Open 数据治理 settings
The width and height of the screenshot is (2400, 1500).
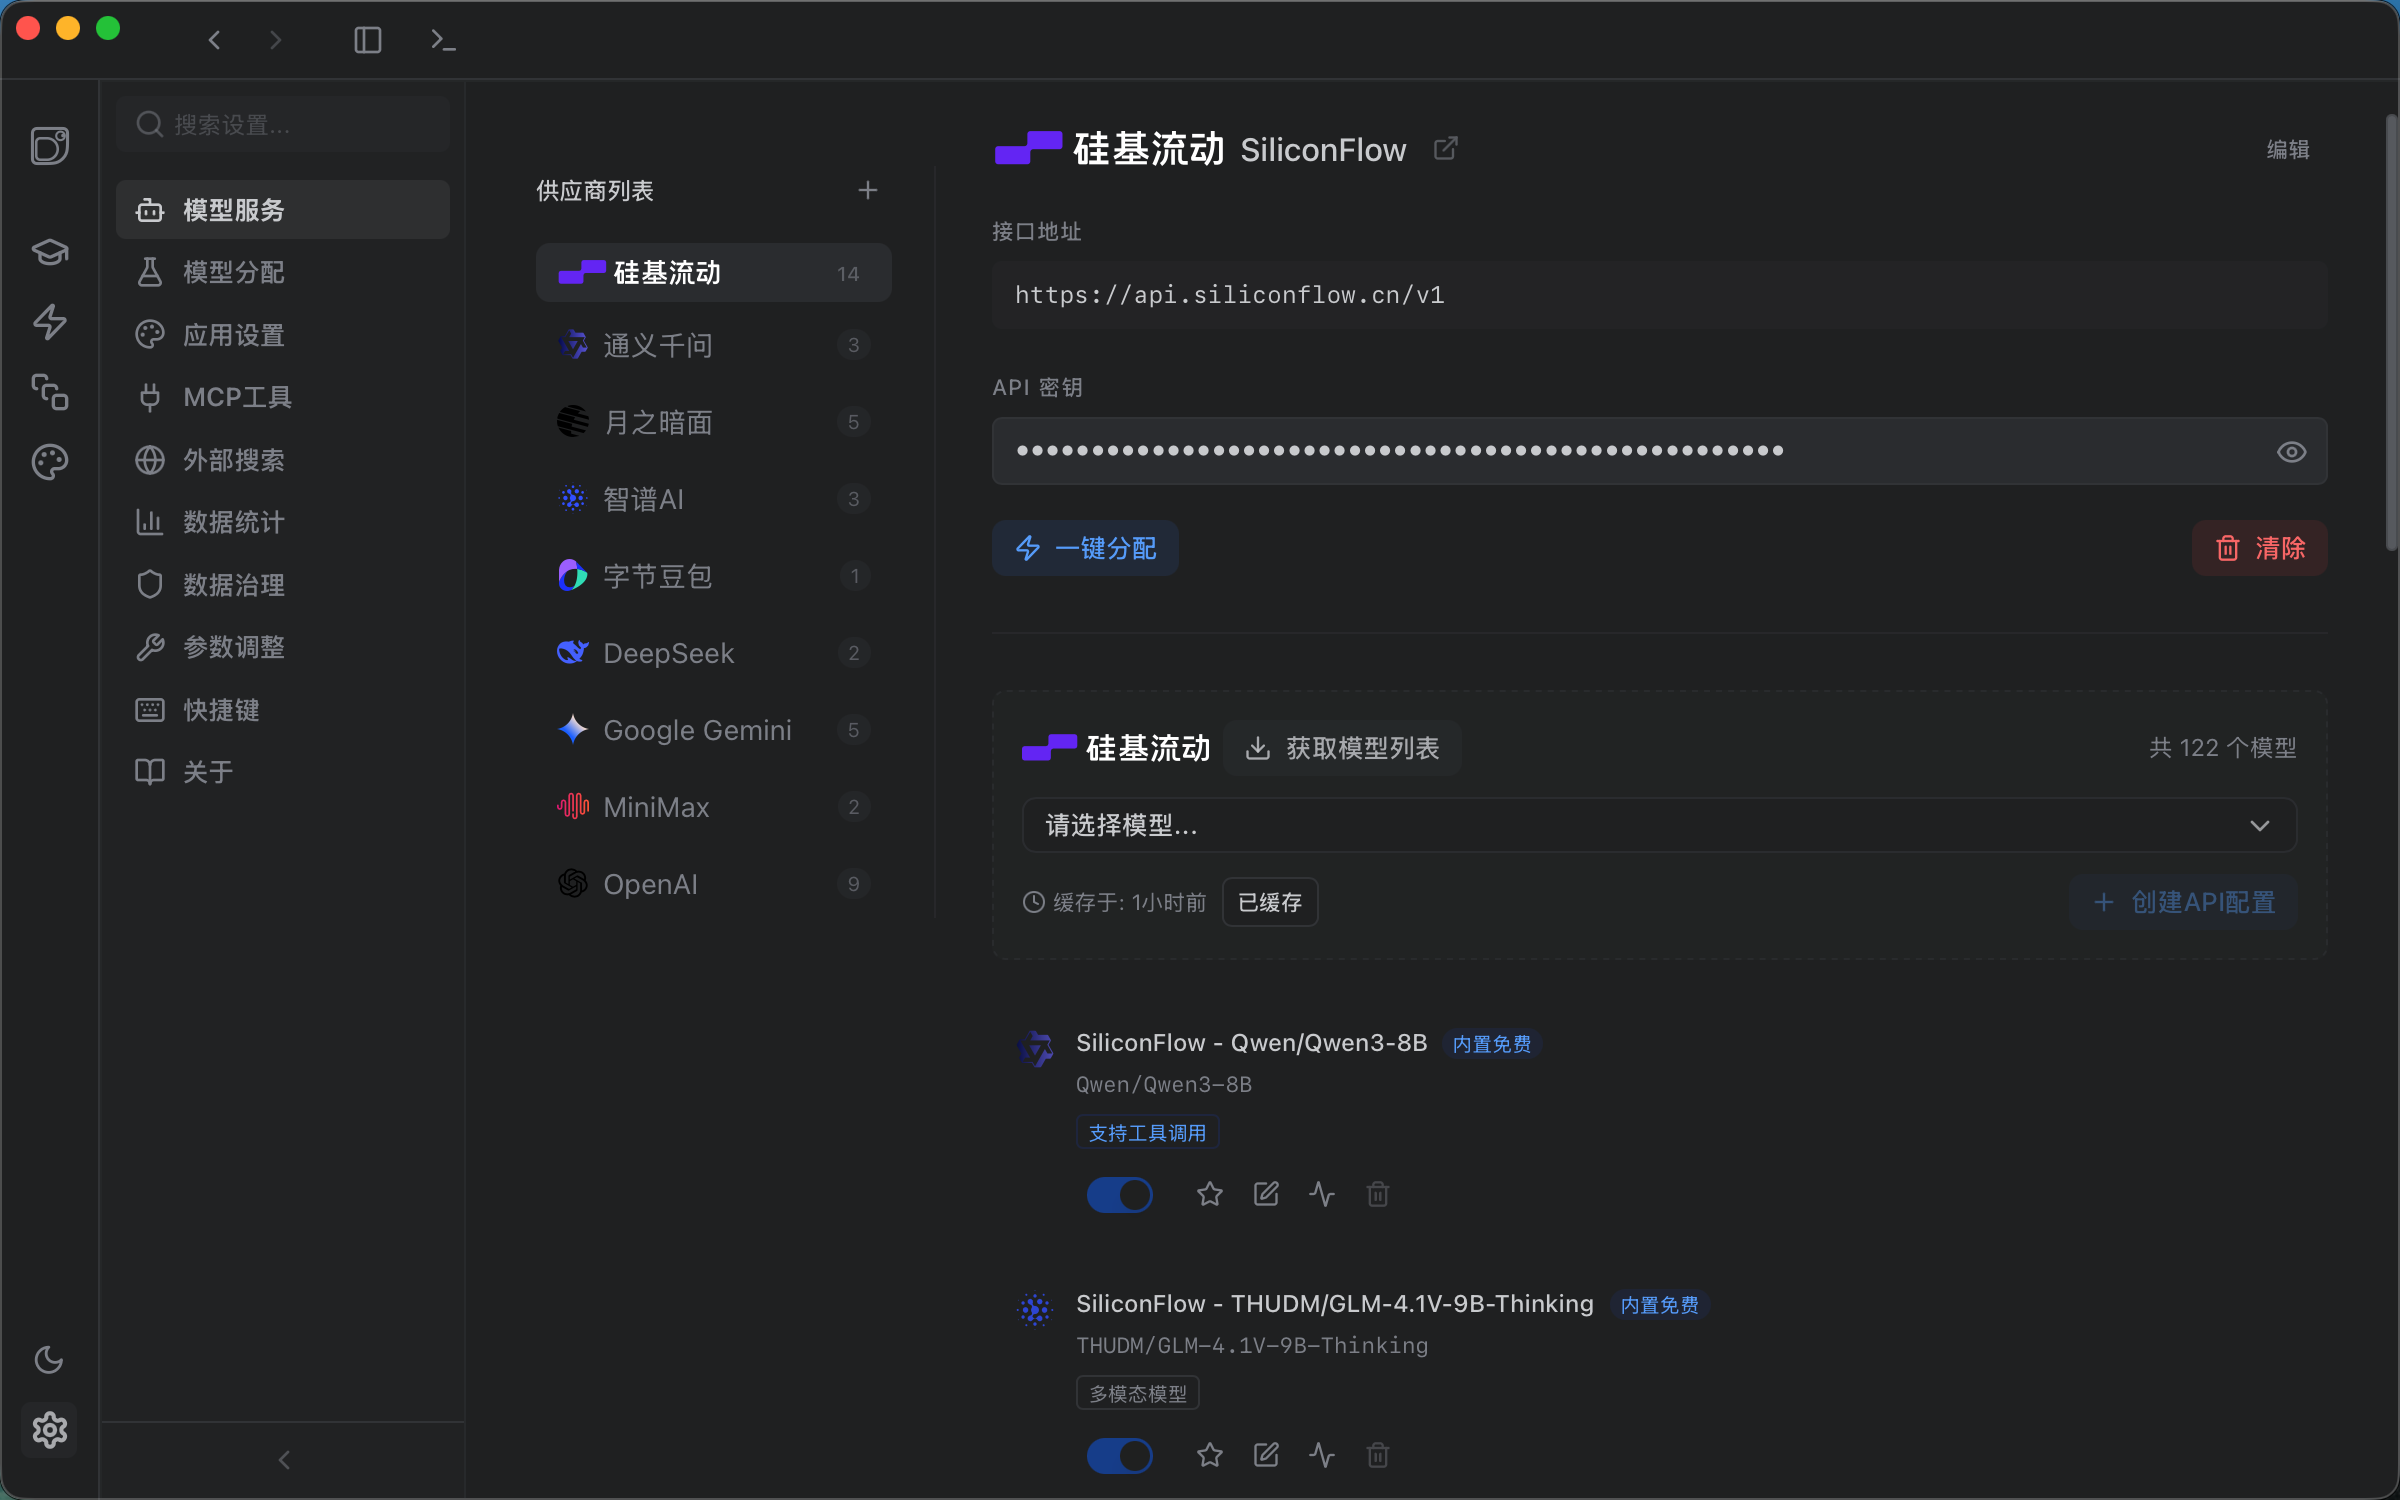click(x=283, y=585)
